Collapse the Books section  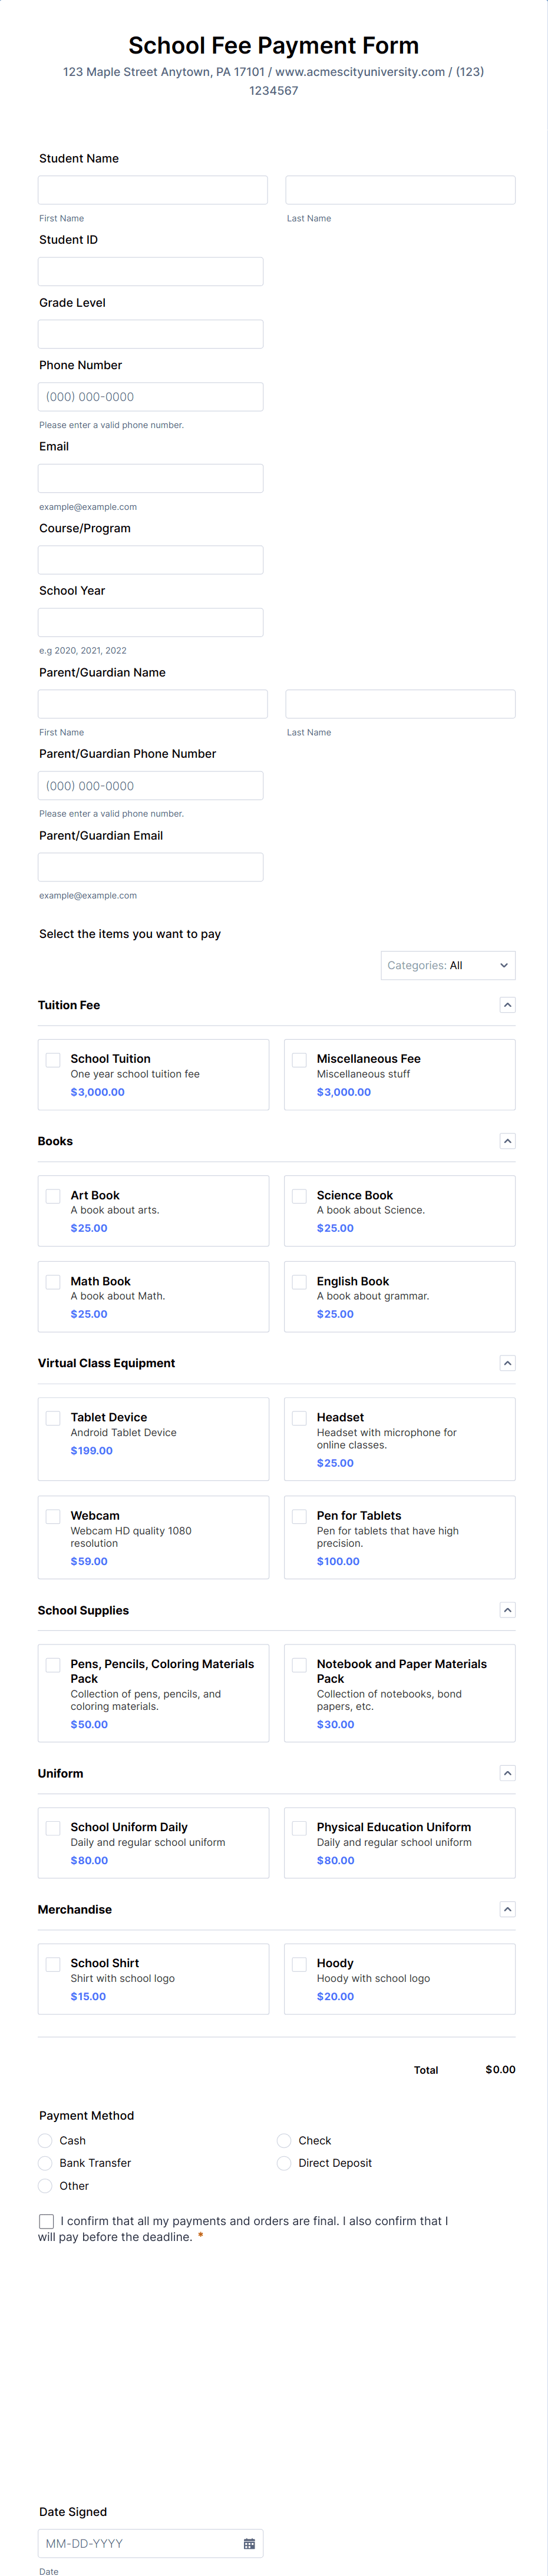click(x=508, y=1141)
